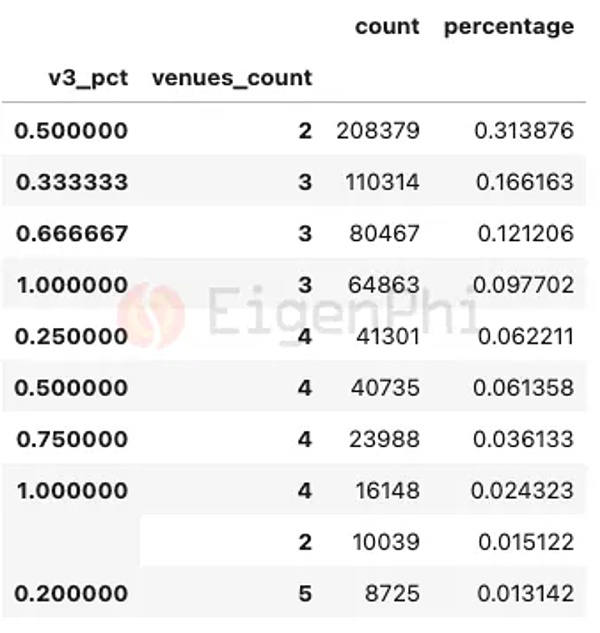Viewport: 600px width, 633px height.
Task: Select the percentage cell 0.121206
Action: [524, 233]
